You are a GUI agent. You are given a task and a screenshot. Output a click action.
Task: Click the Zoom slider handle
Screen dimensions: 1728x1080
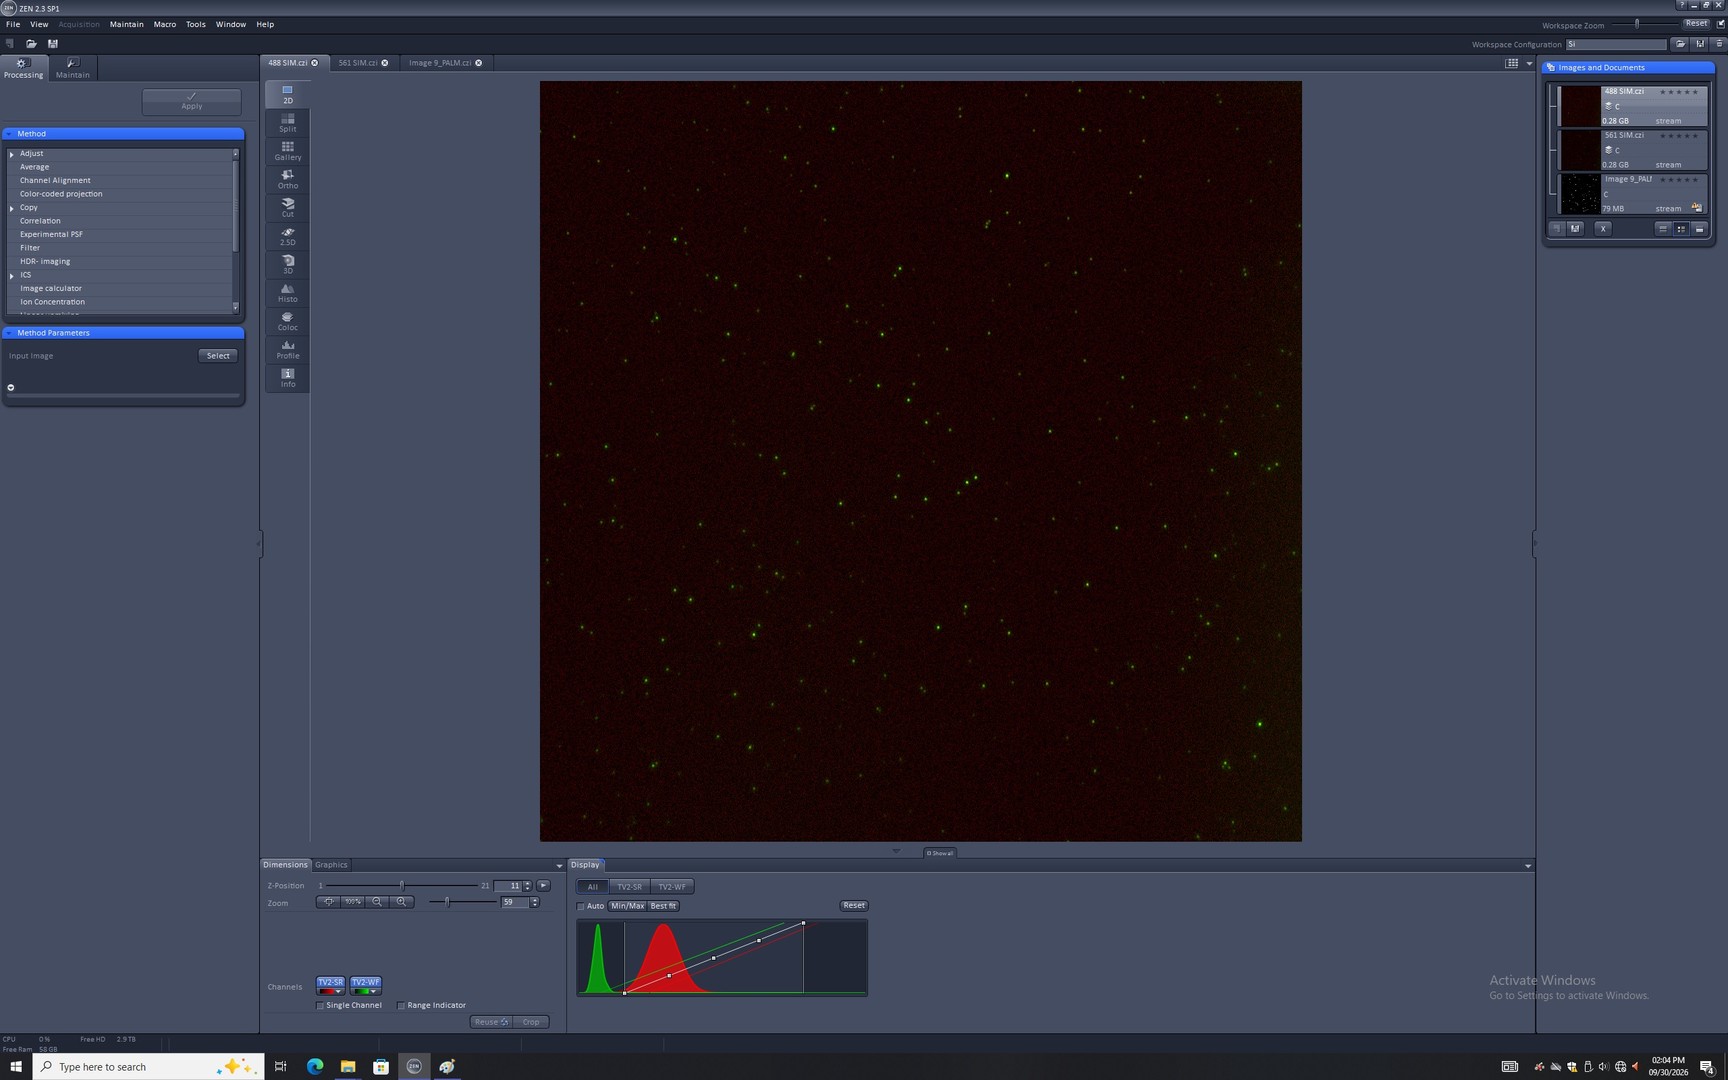point(447,902)
